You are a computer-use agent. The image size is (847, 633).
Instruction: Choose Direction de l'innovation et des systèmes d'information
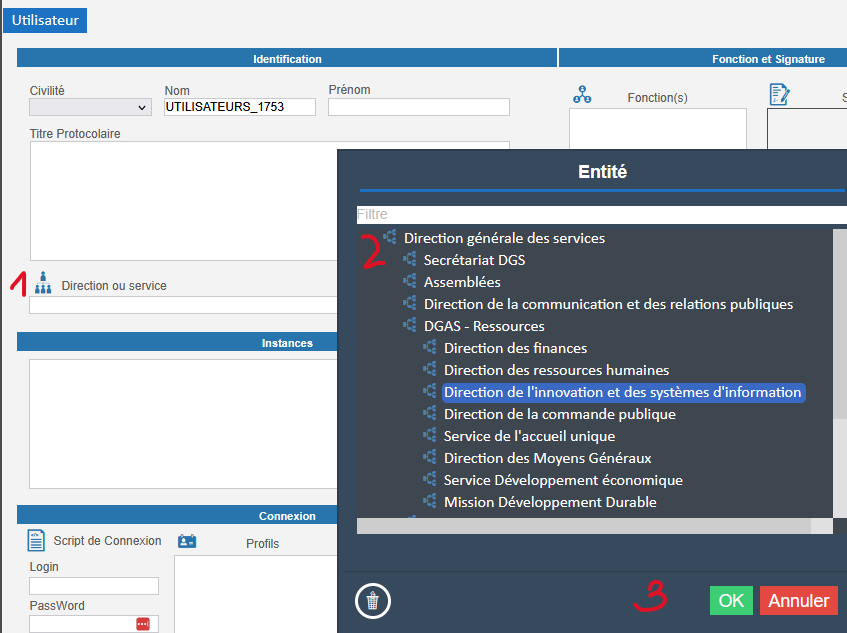(x=622, y=392)
